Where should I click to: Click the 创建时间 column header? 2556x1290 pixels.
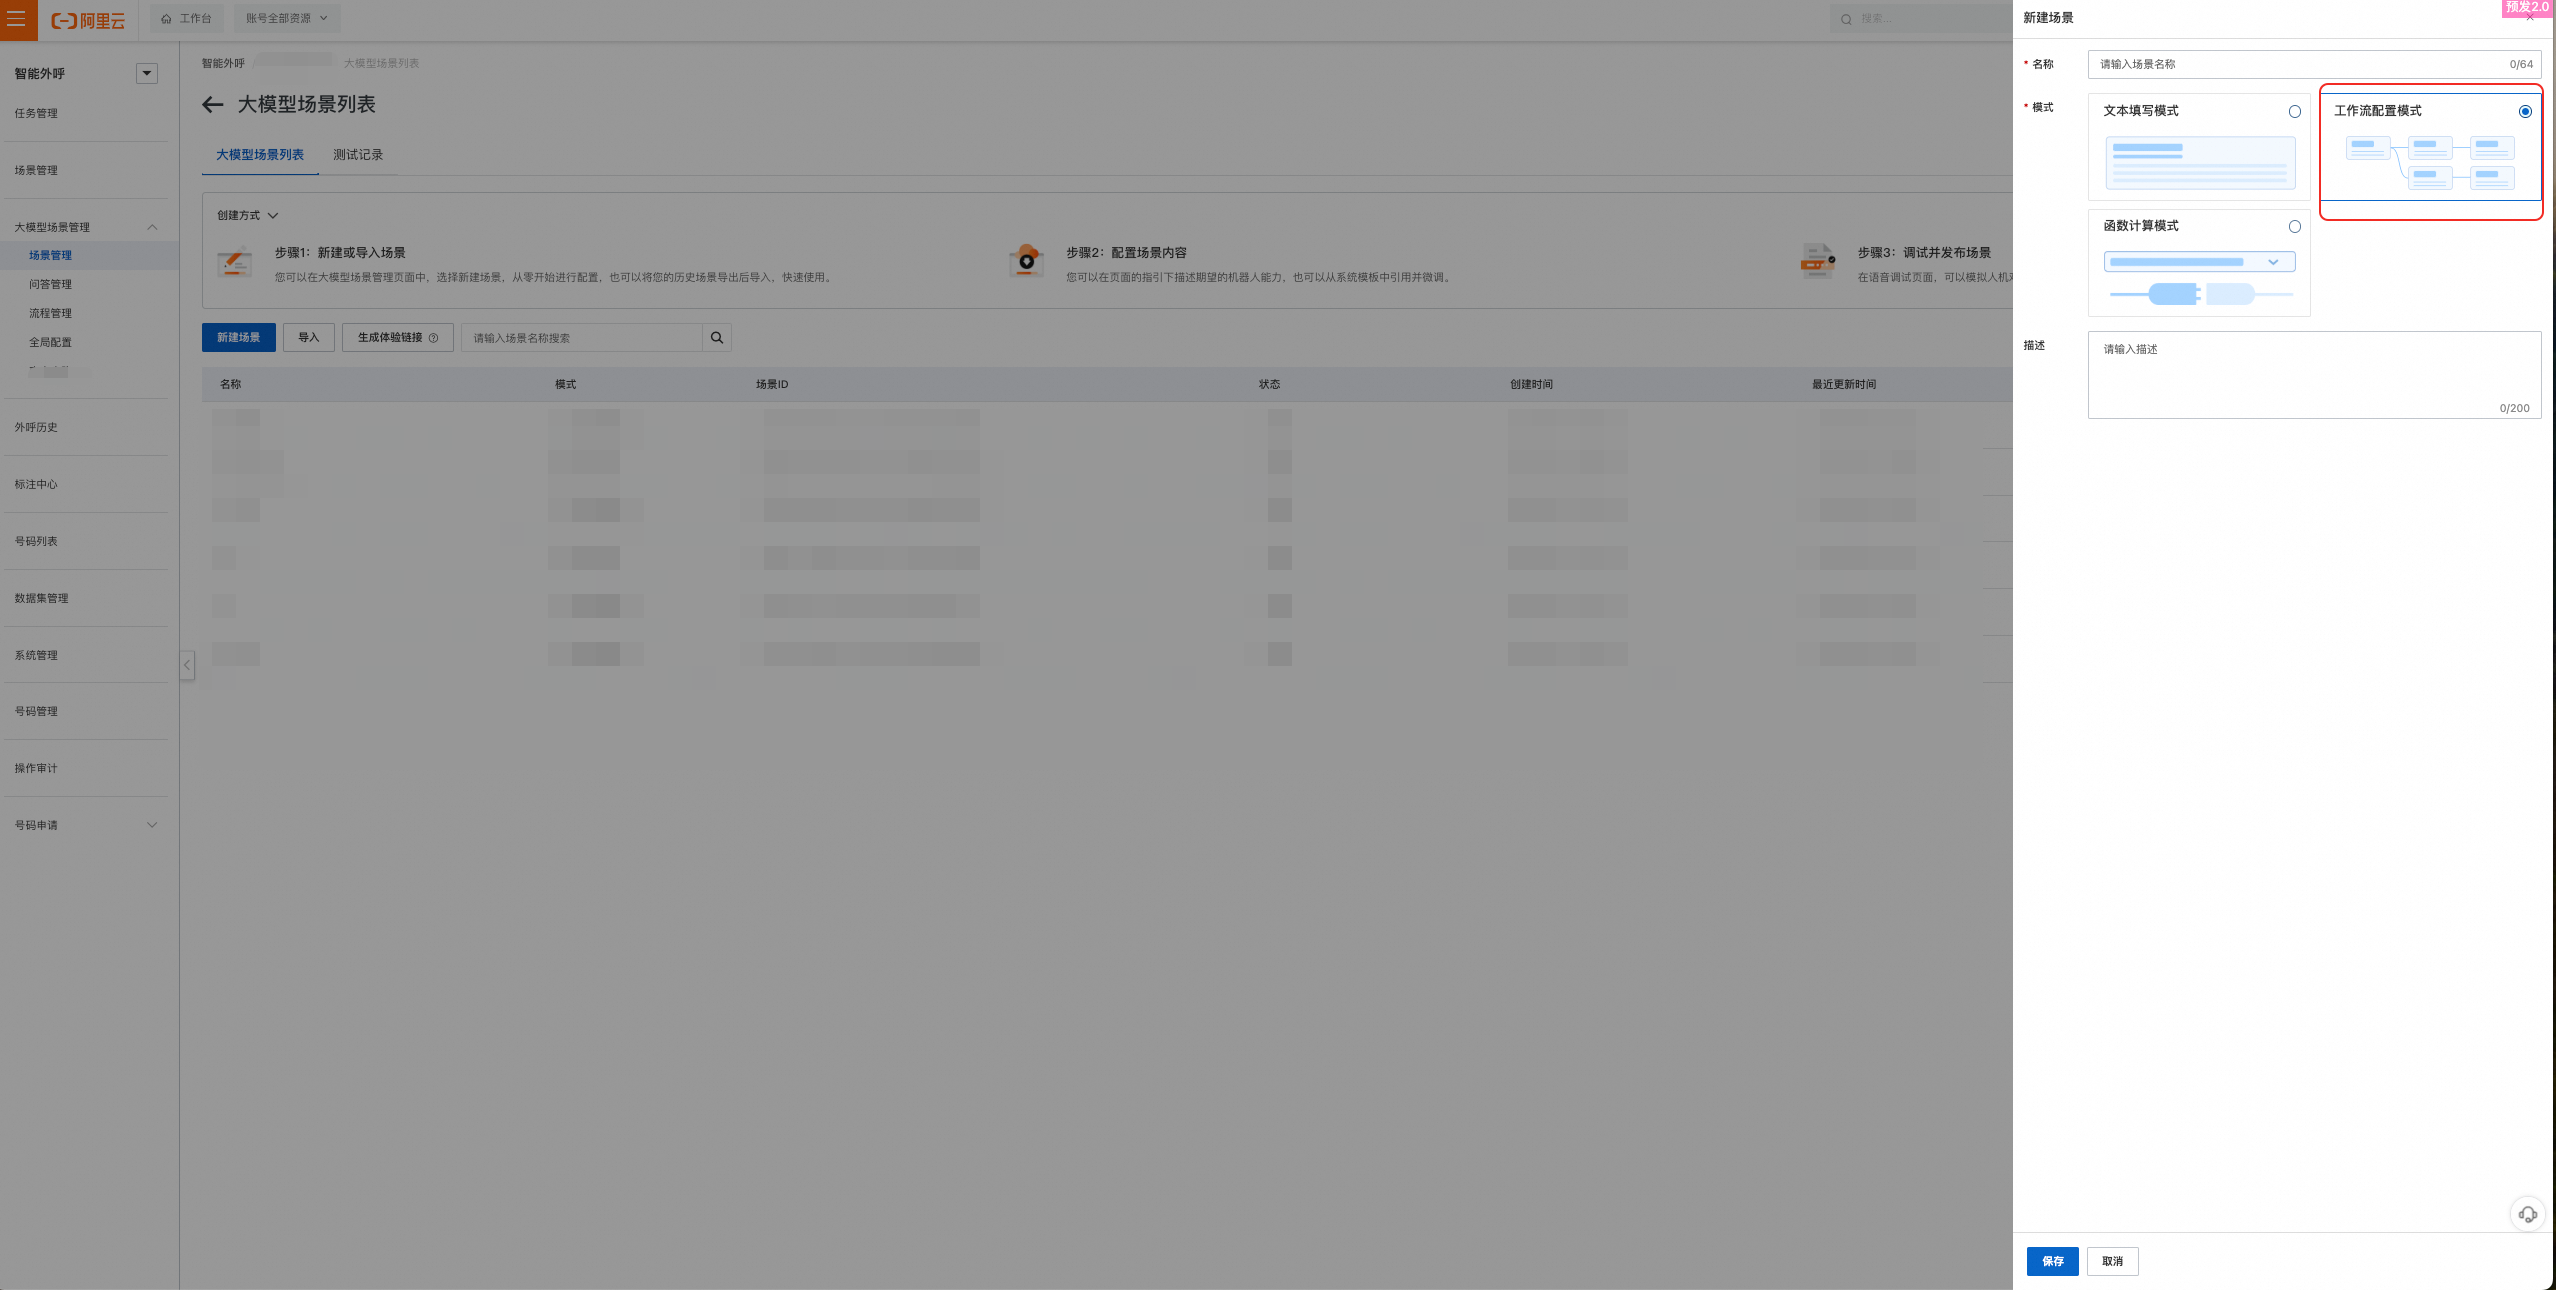point(1531,384)
